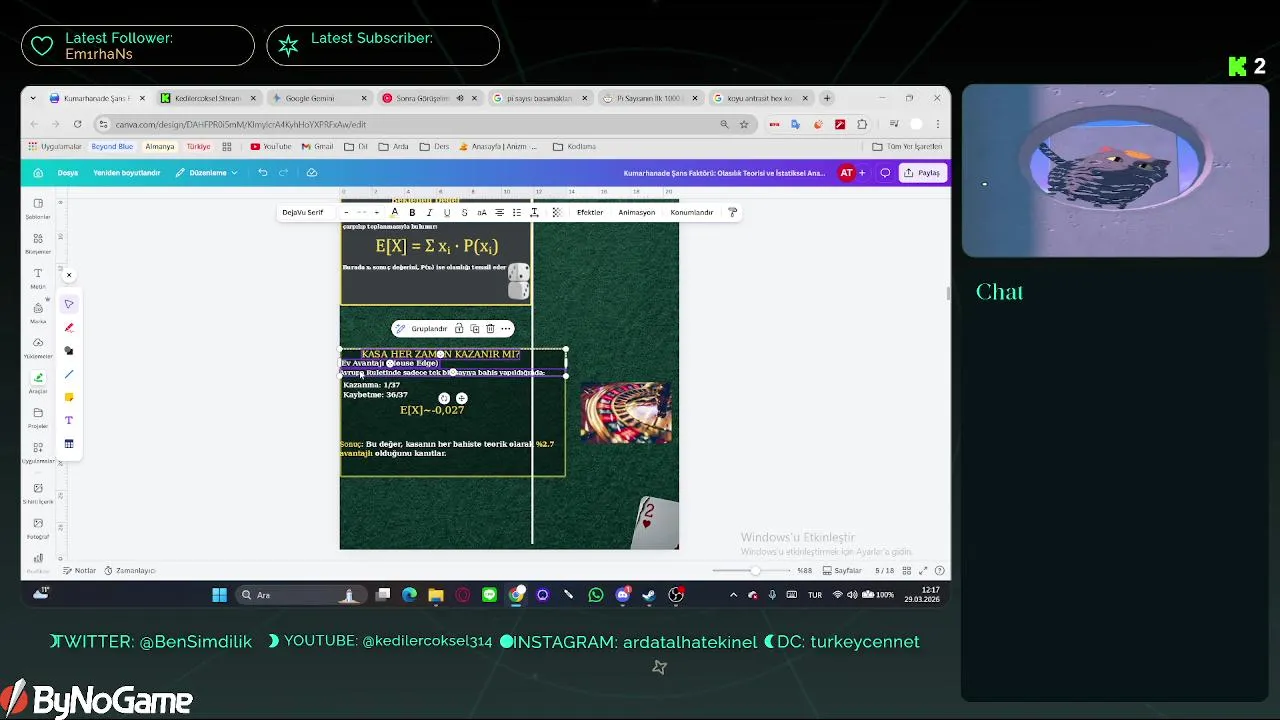Toggle Sayfalar pages view
This screenshot has width=1280, height=720.
(842, 570)
